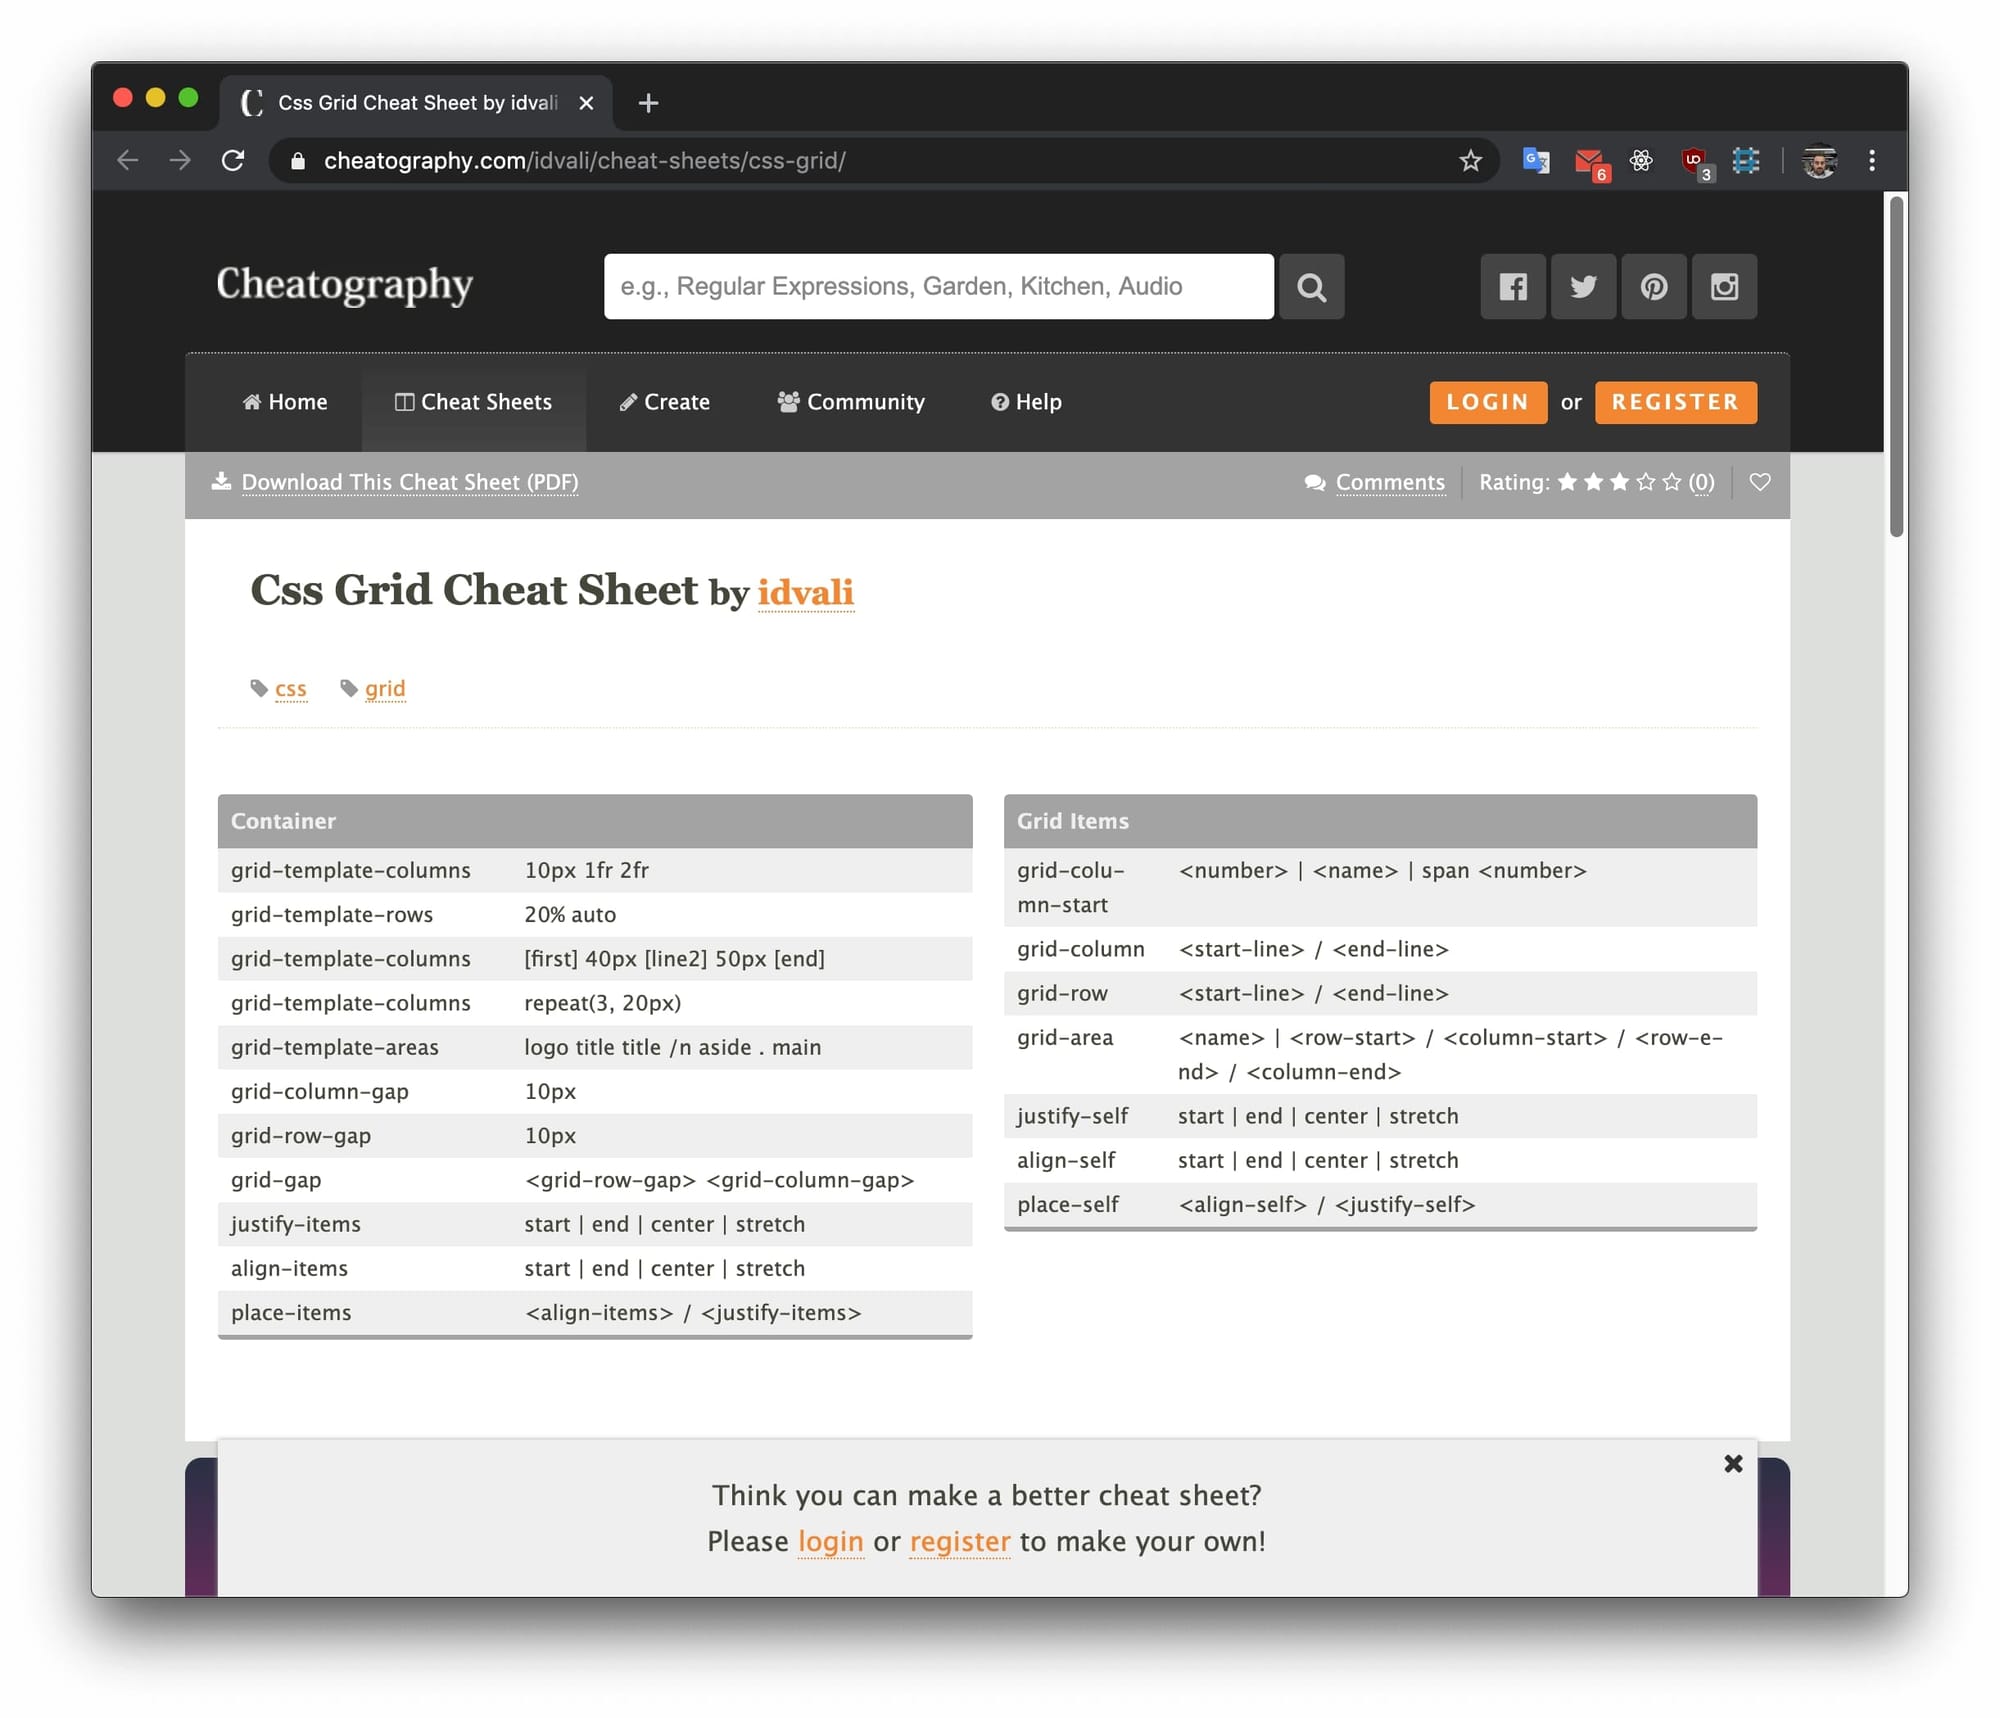
Task: Open a new browser tab
Action: point(648,103)
